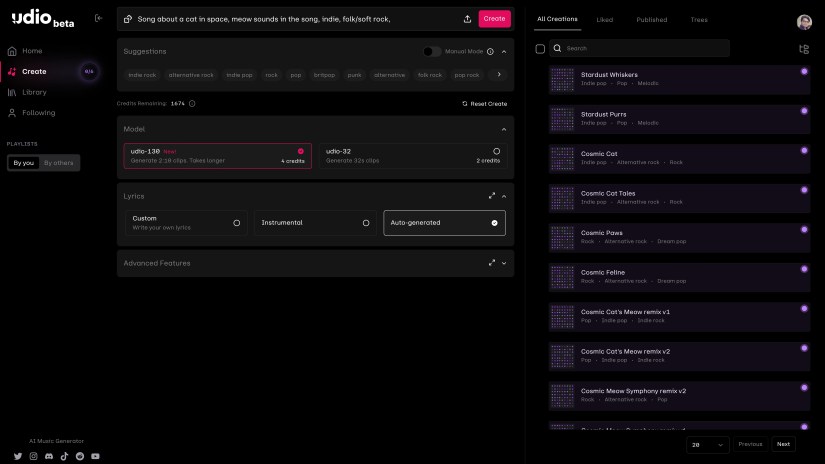Expand the Advanced Features chevron

tap(504, 263)
